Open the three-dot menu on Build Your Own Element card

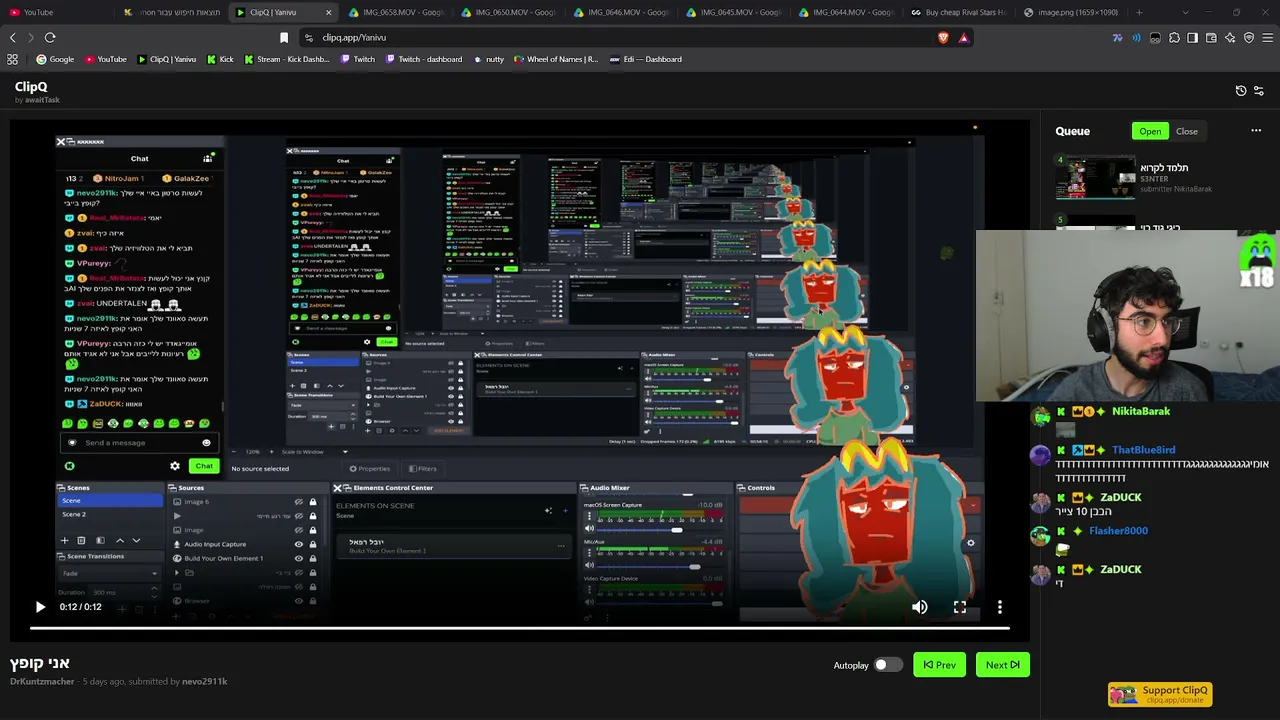tap(561, 546)
